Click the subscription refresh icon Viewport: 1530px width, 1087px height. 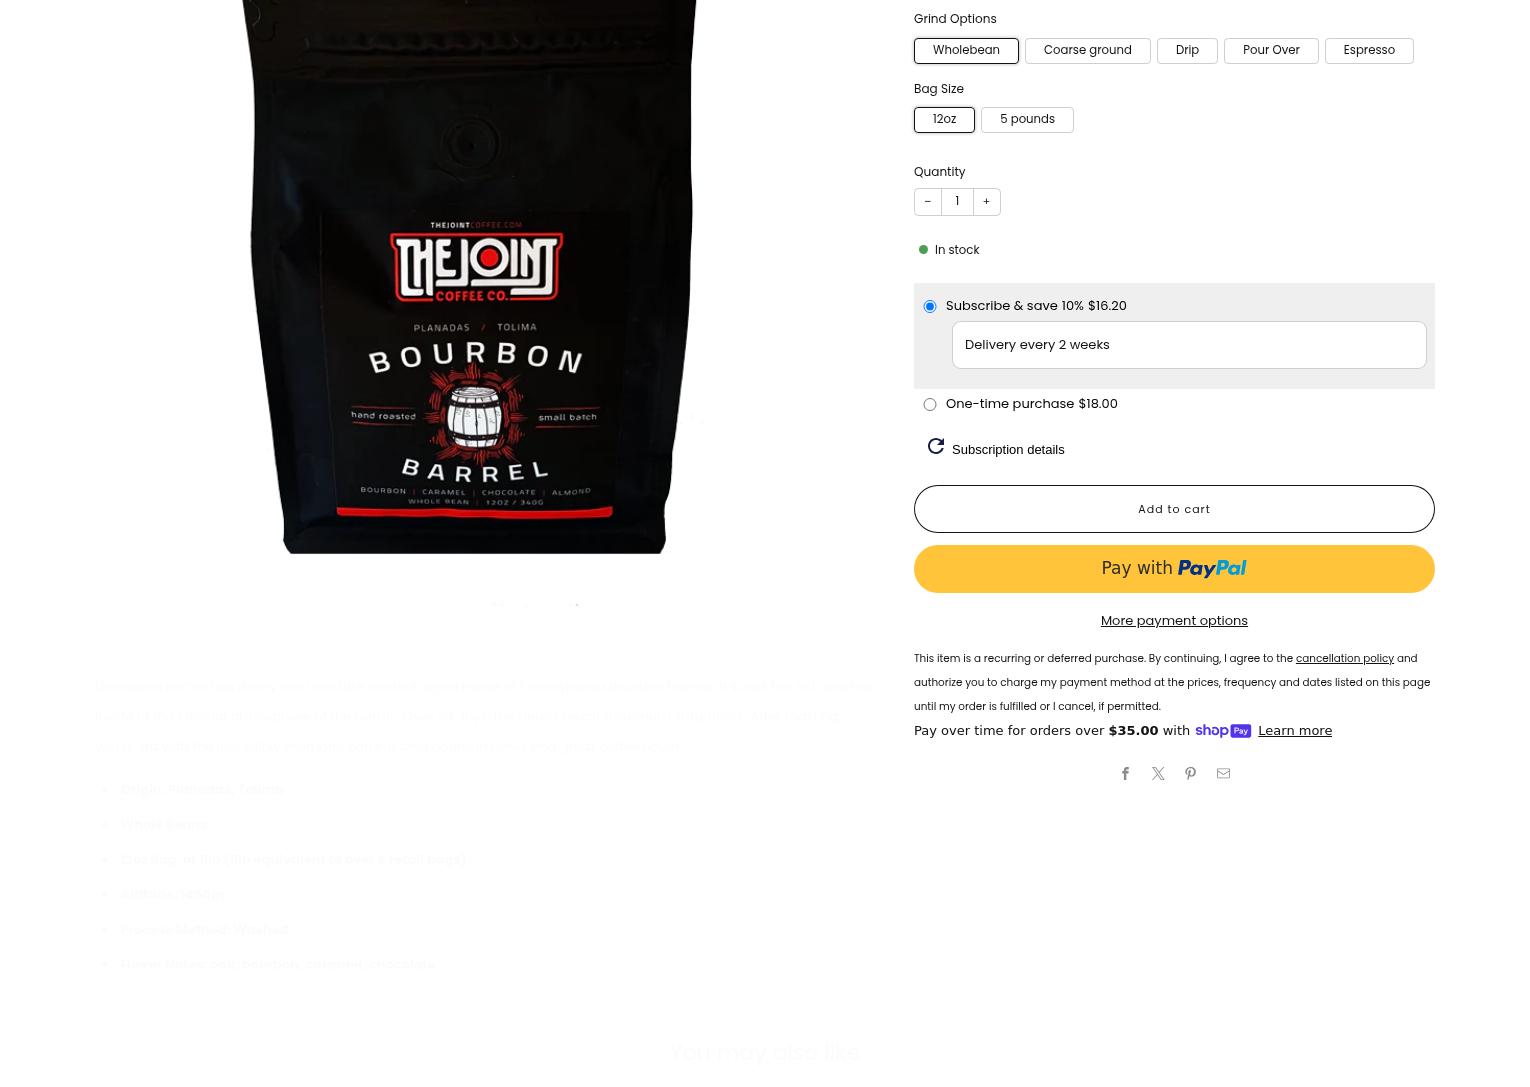pos(936,447)
